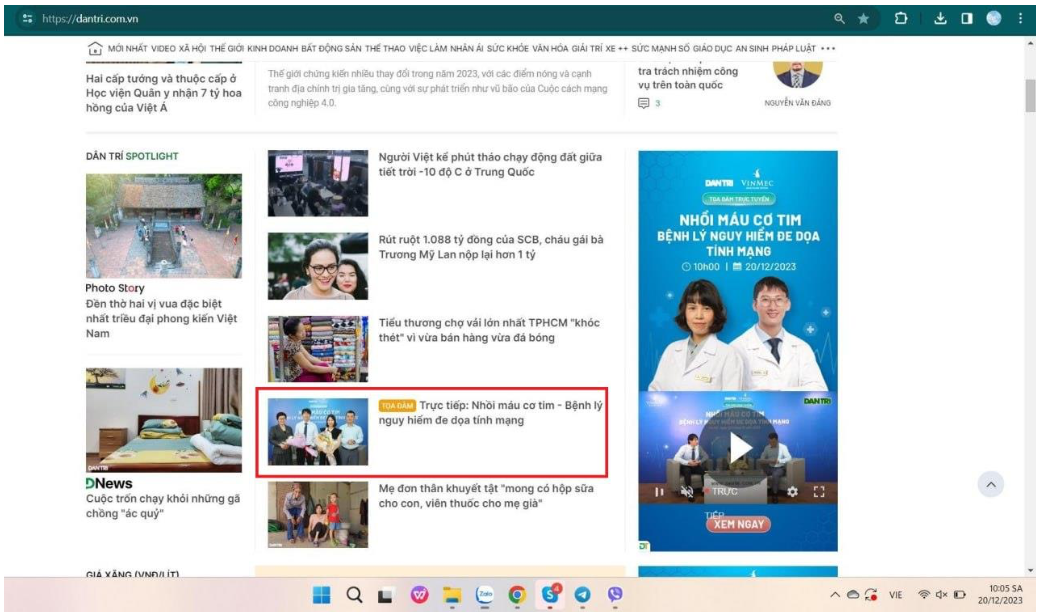Go to KINH DOANH section
This screenshot has width=1040, height=612.
pos(273,48)
